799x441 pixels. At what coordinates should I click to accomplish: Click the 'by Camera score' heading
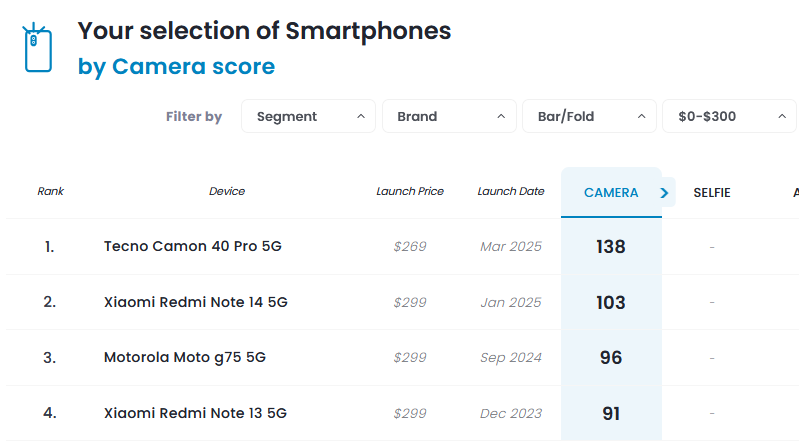click(x=176, y=67)
